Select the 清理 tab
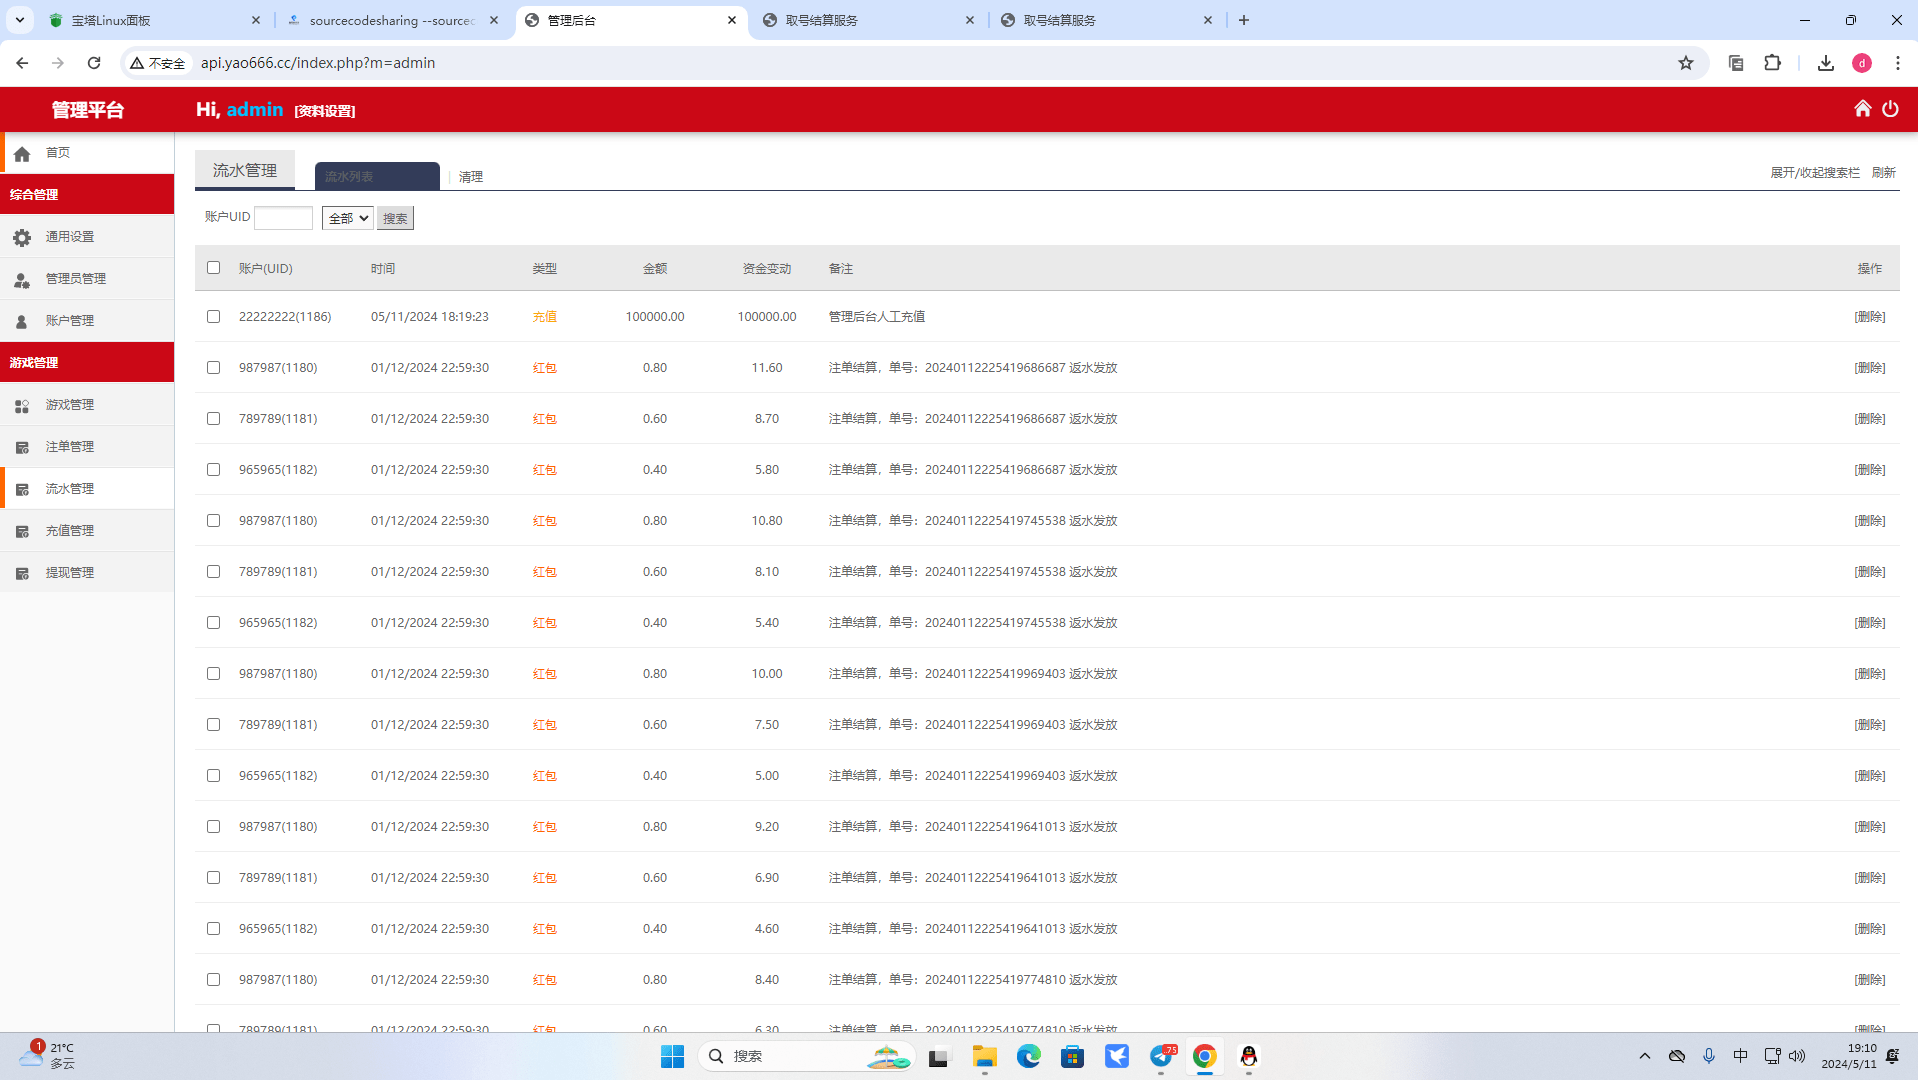This screenshot has height=1080, width=1918. click(470, 177)
